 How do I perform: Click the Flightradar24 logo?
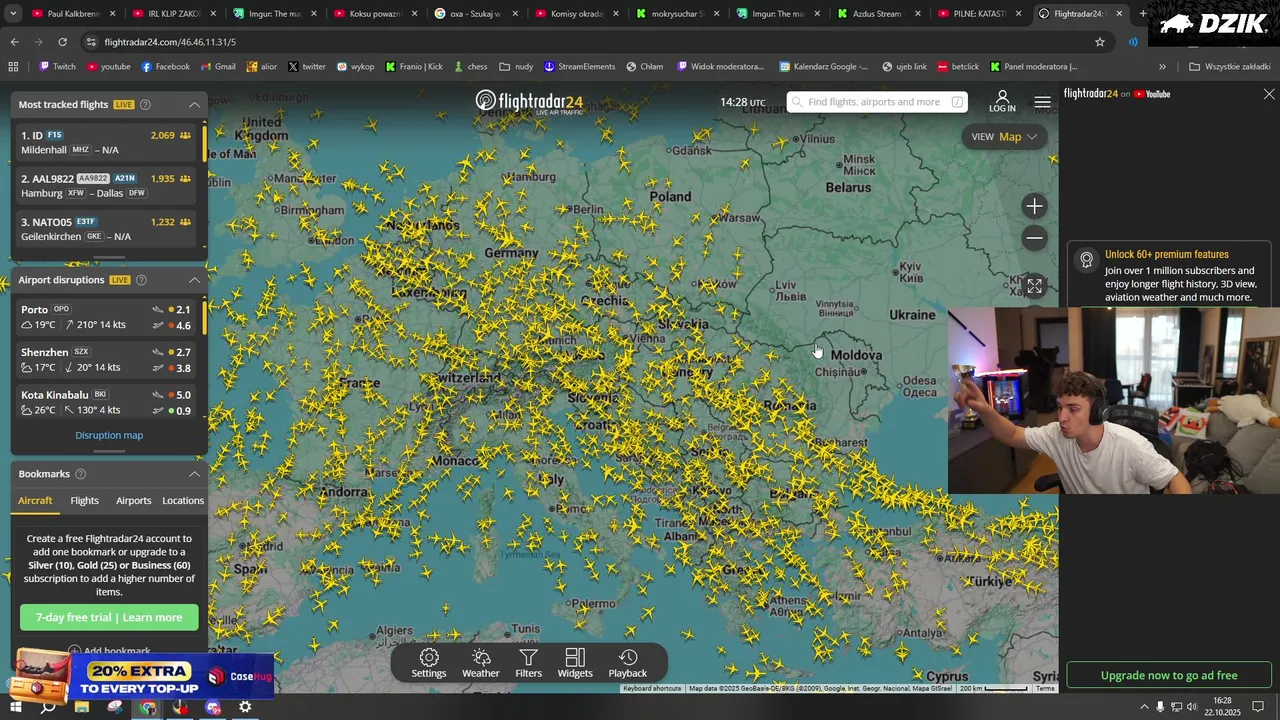pos(529,102)
